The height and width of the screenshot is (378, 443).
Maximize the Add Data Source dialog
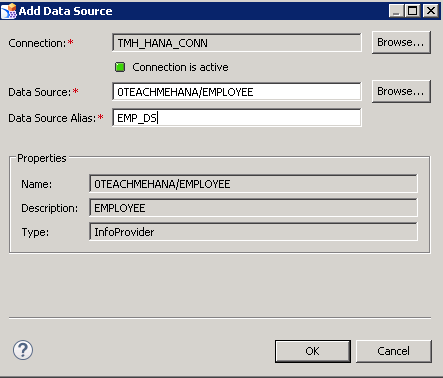pos(413,11)
